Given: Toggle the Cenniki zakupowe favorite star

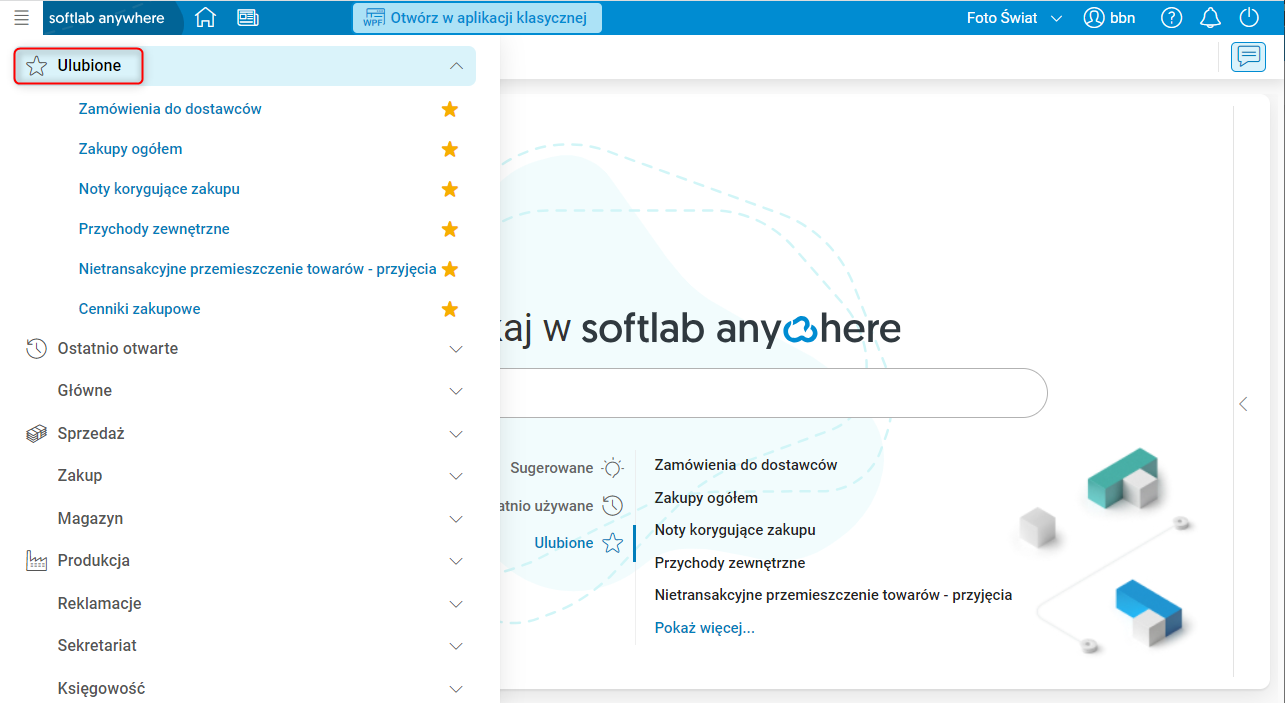Looking at the screenshot, I should click(450, 308).
